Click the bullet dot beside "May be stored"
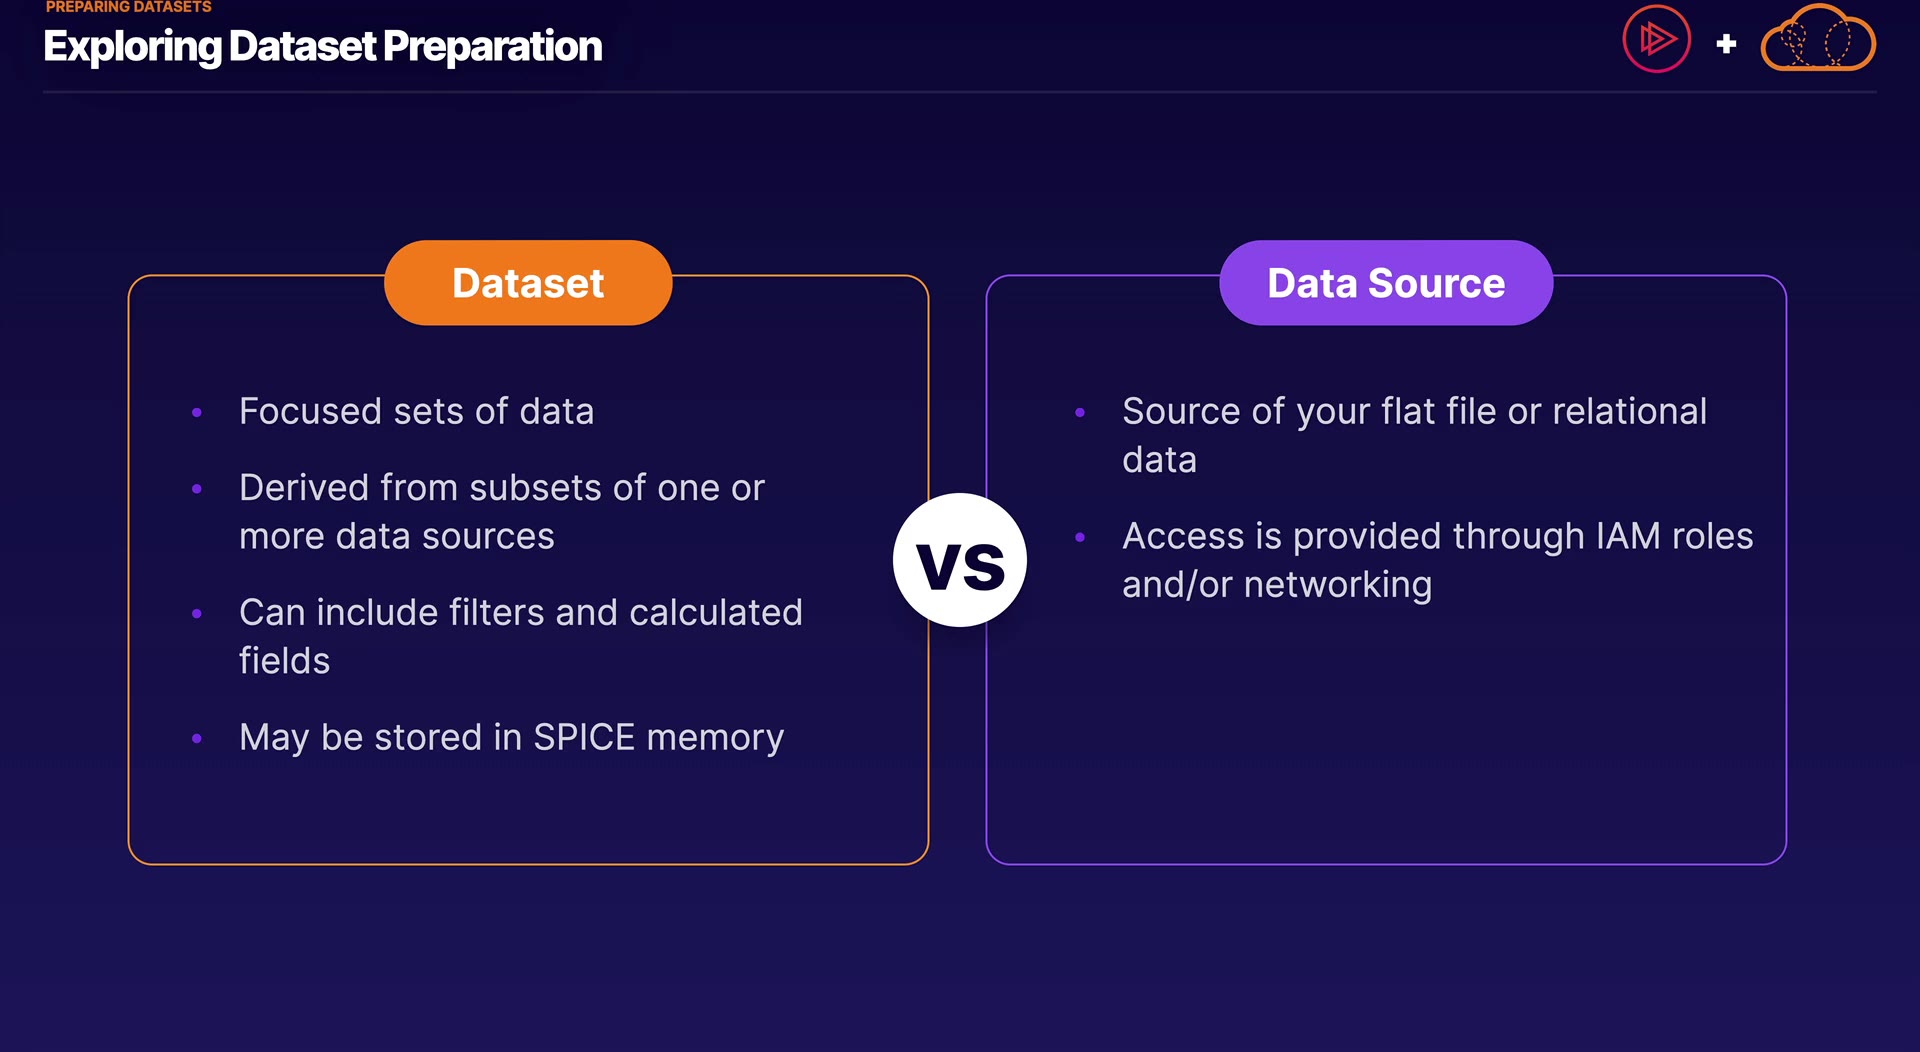This screenshot has width=1920, height=1052. coord(197,739)
